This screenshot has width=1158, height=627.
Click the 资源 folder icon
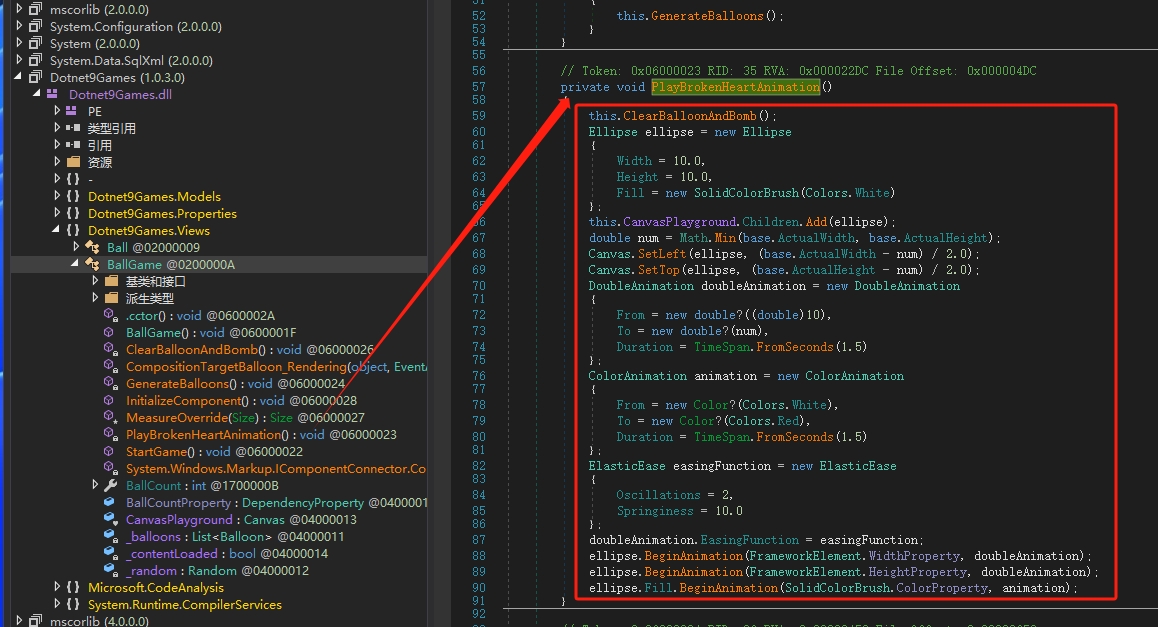tap(73, 162)
